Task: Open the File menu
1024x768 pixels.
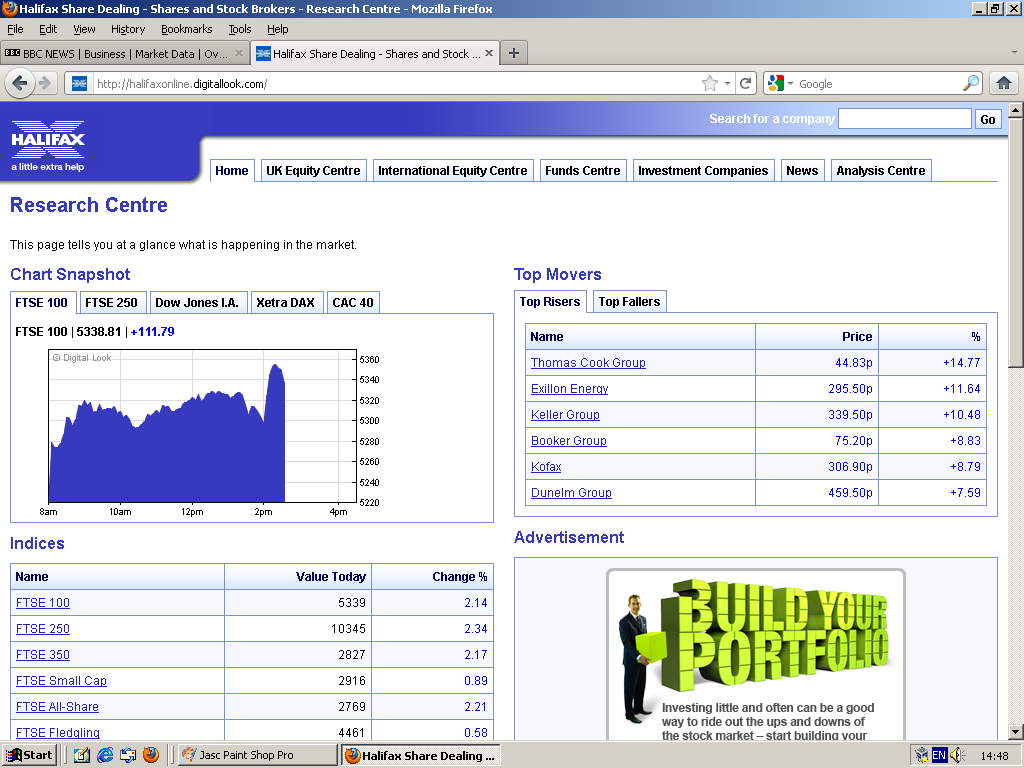Action: tap(15, 29)
